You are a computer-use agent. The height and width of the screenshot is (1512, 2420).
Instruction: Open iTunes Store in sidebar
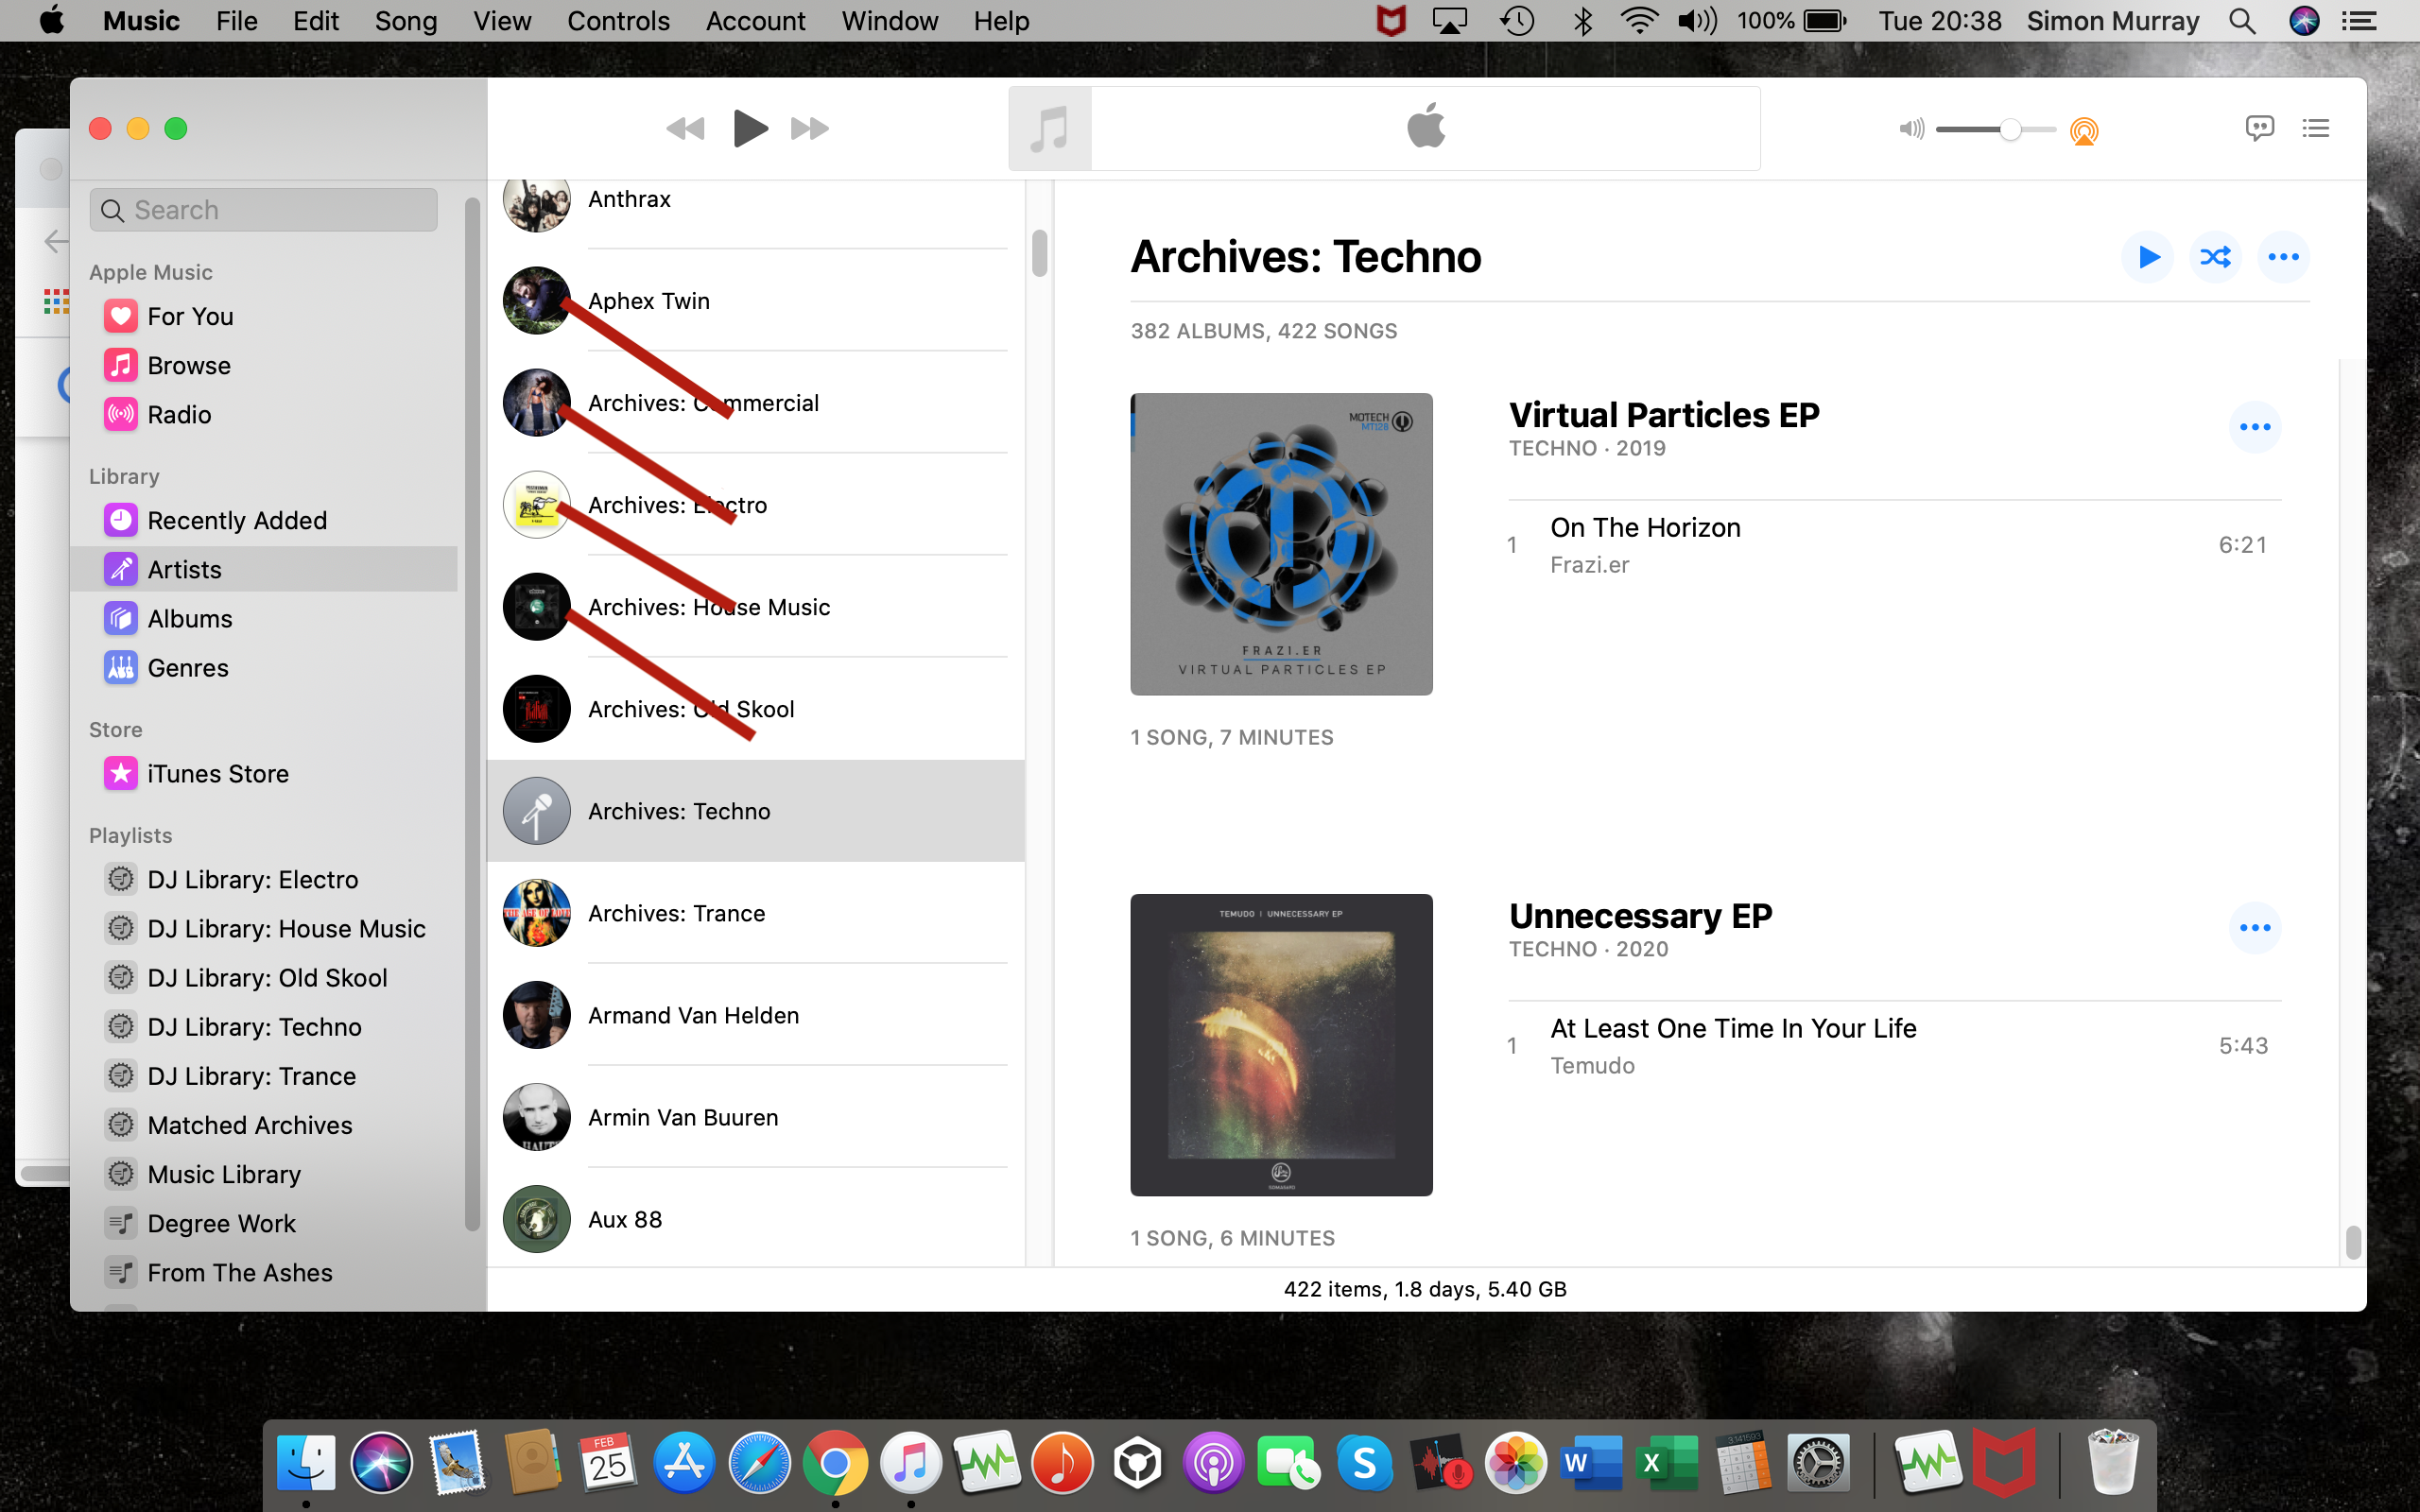click(217, 774)
